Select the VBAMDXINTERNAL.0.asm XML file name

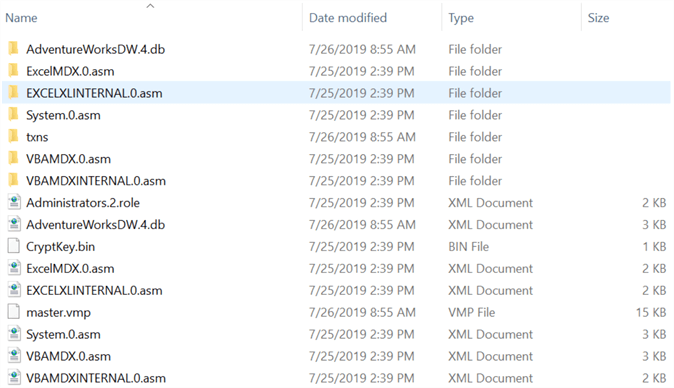(x=96, y=378)
